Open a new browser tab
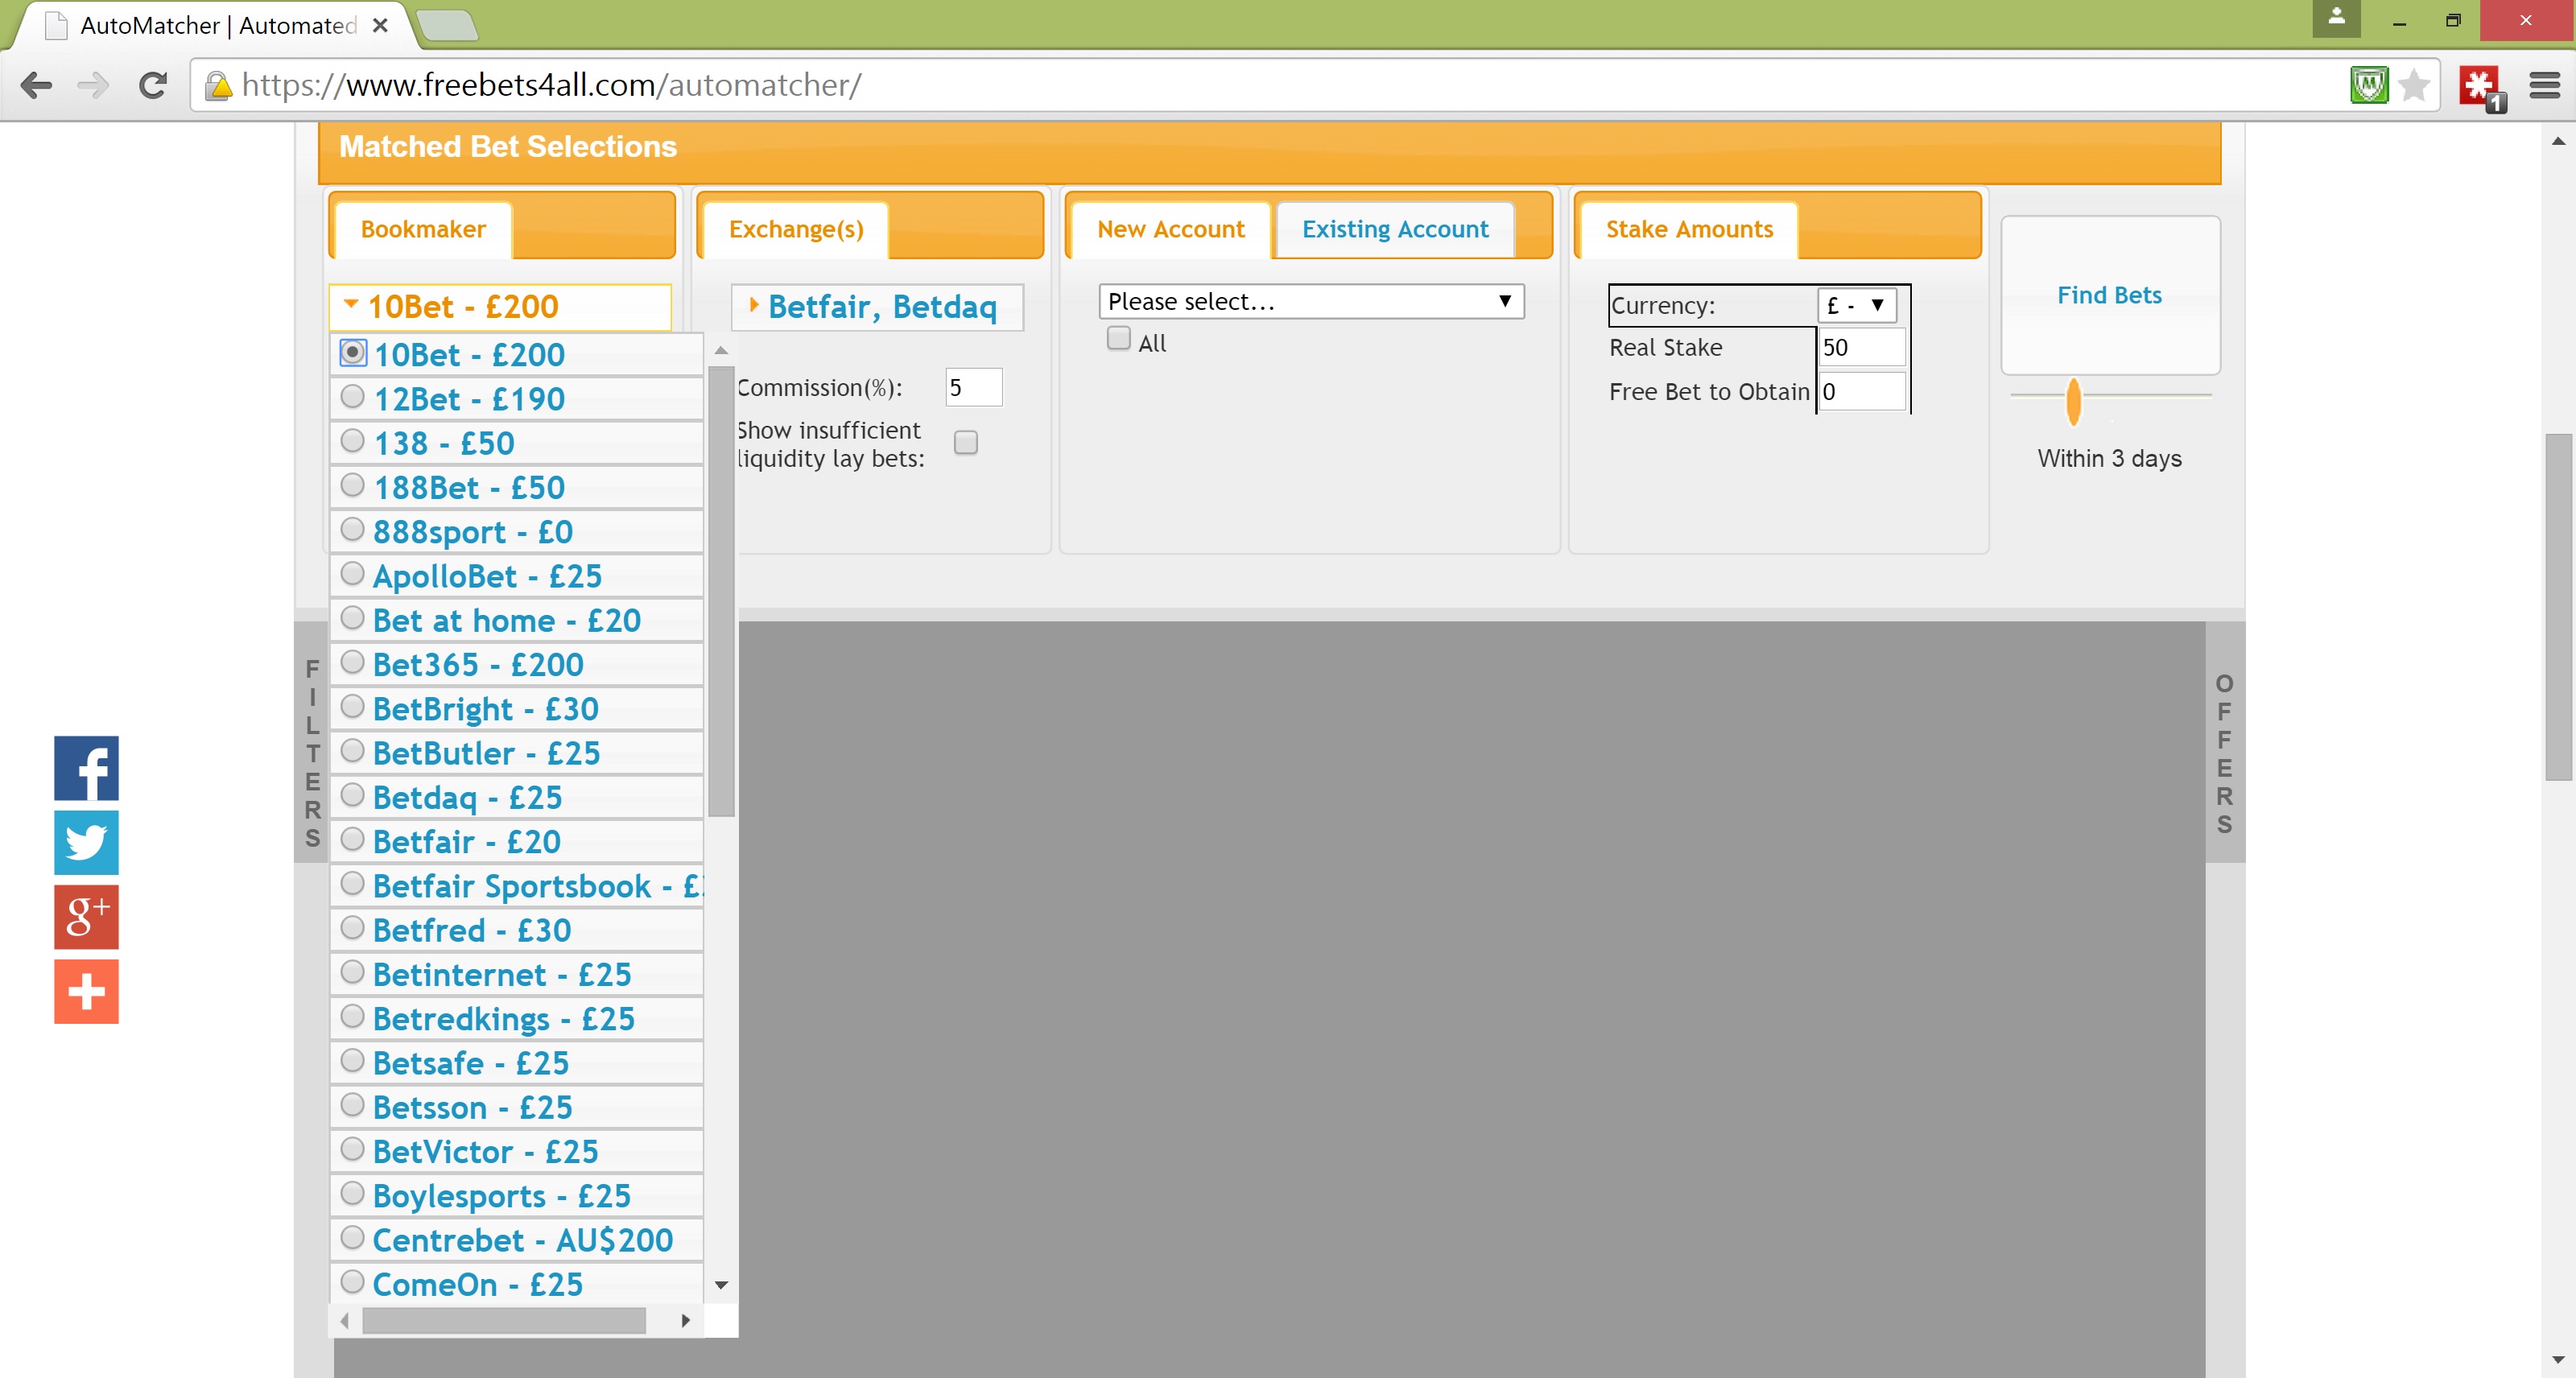The height and width of the screenshot is (1378, 2576). click(447, 26)
